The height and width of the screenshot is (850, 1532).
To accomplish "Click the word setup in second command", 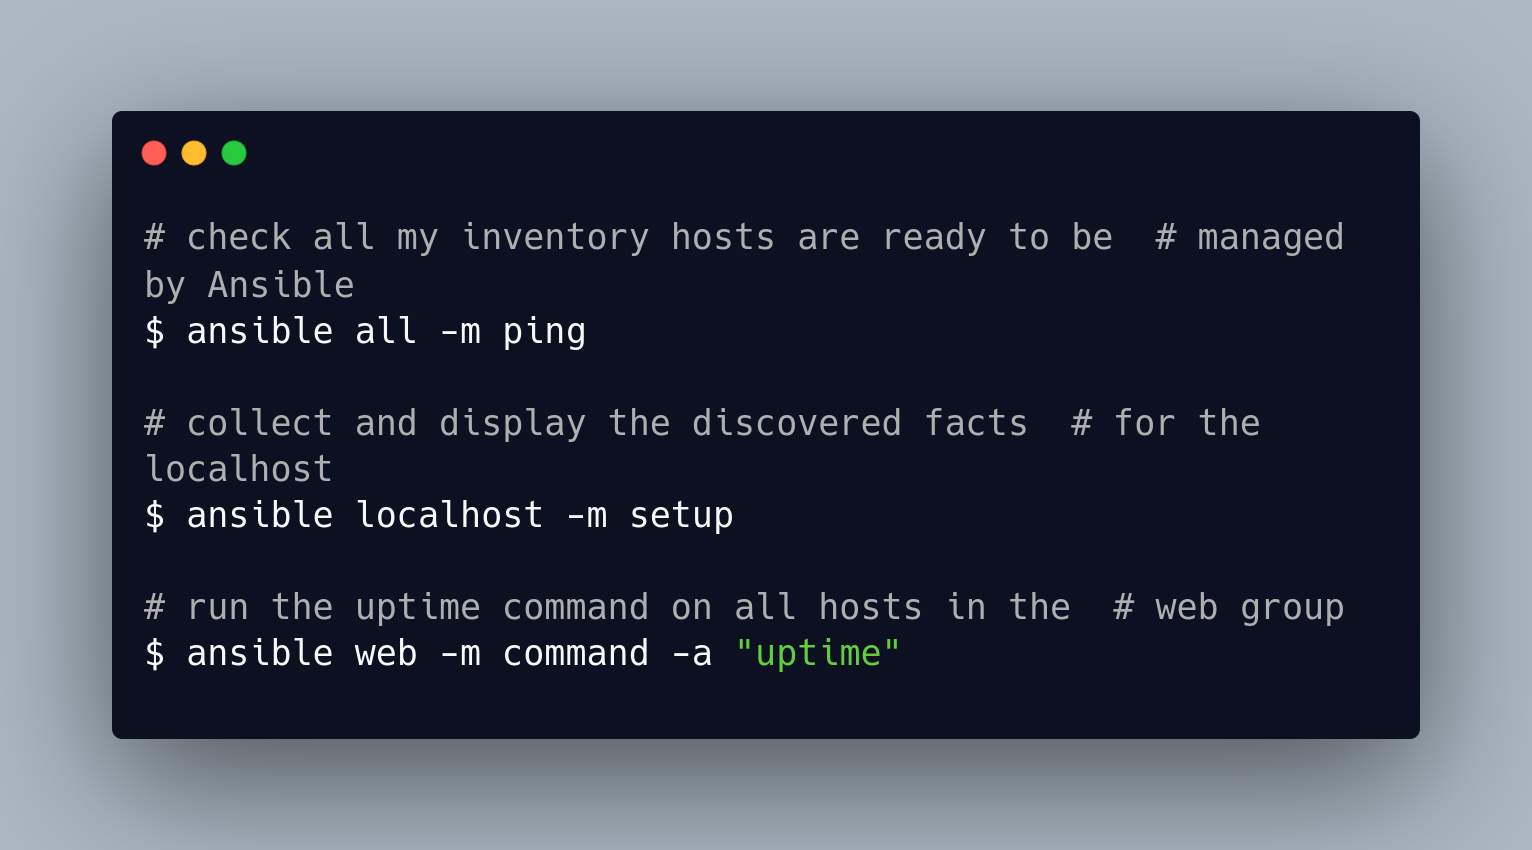I will coord(681,516).
